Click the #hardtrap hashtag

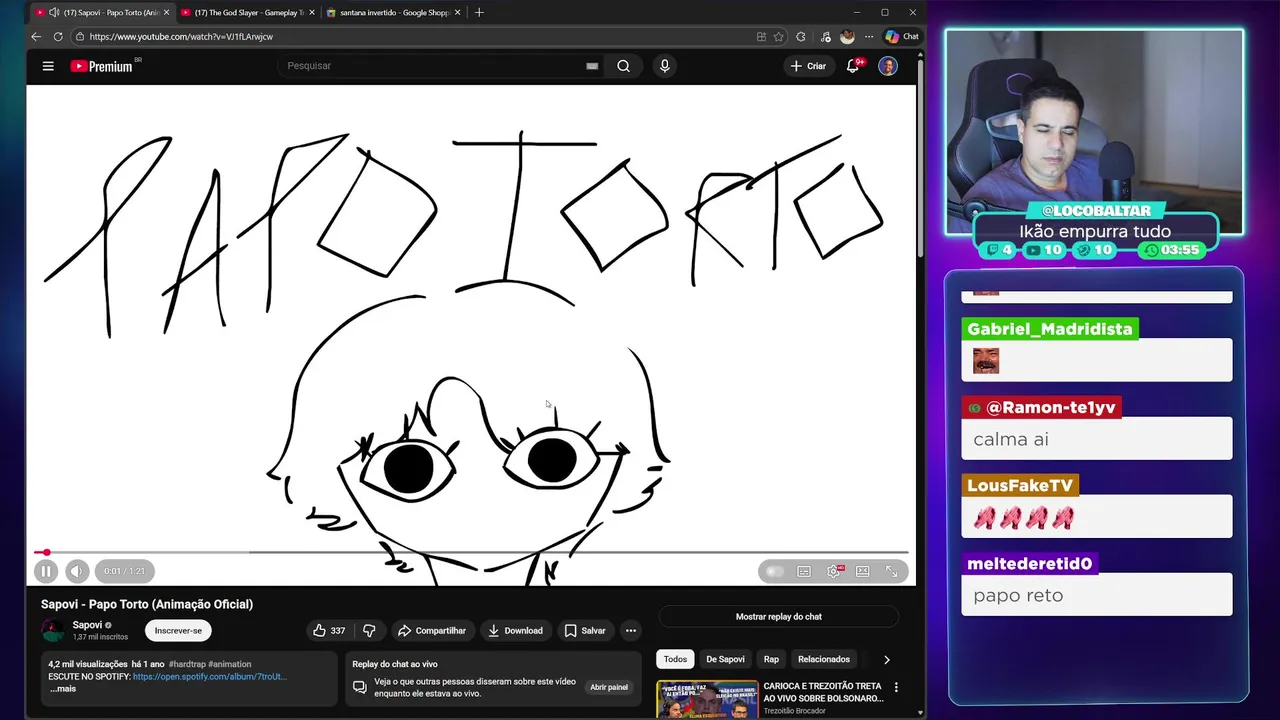click(x=187, y=664)
